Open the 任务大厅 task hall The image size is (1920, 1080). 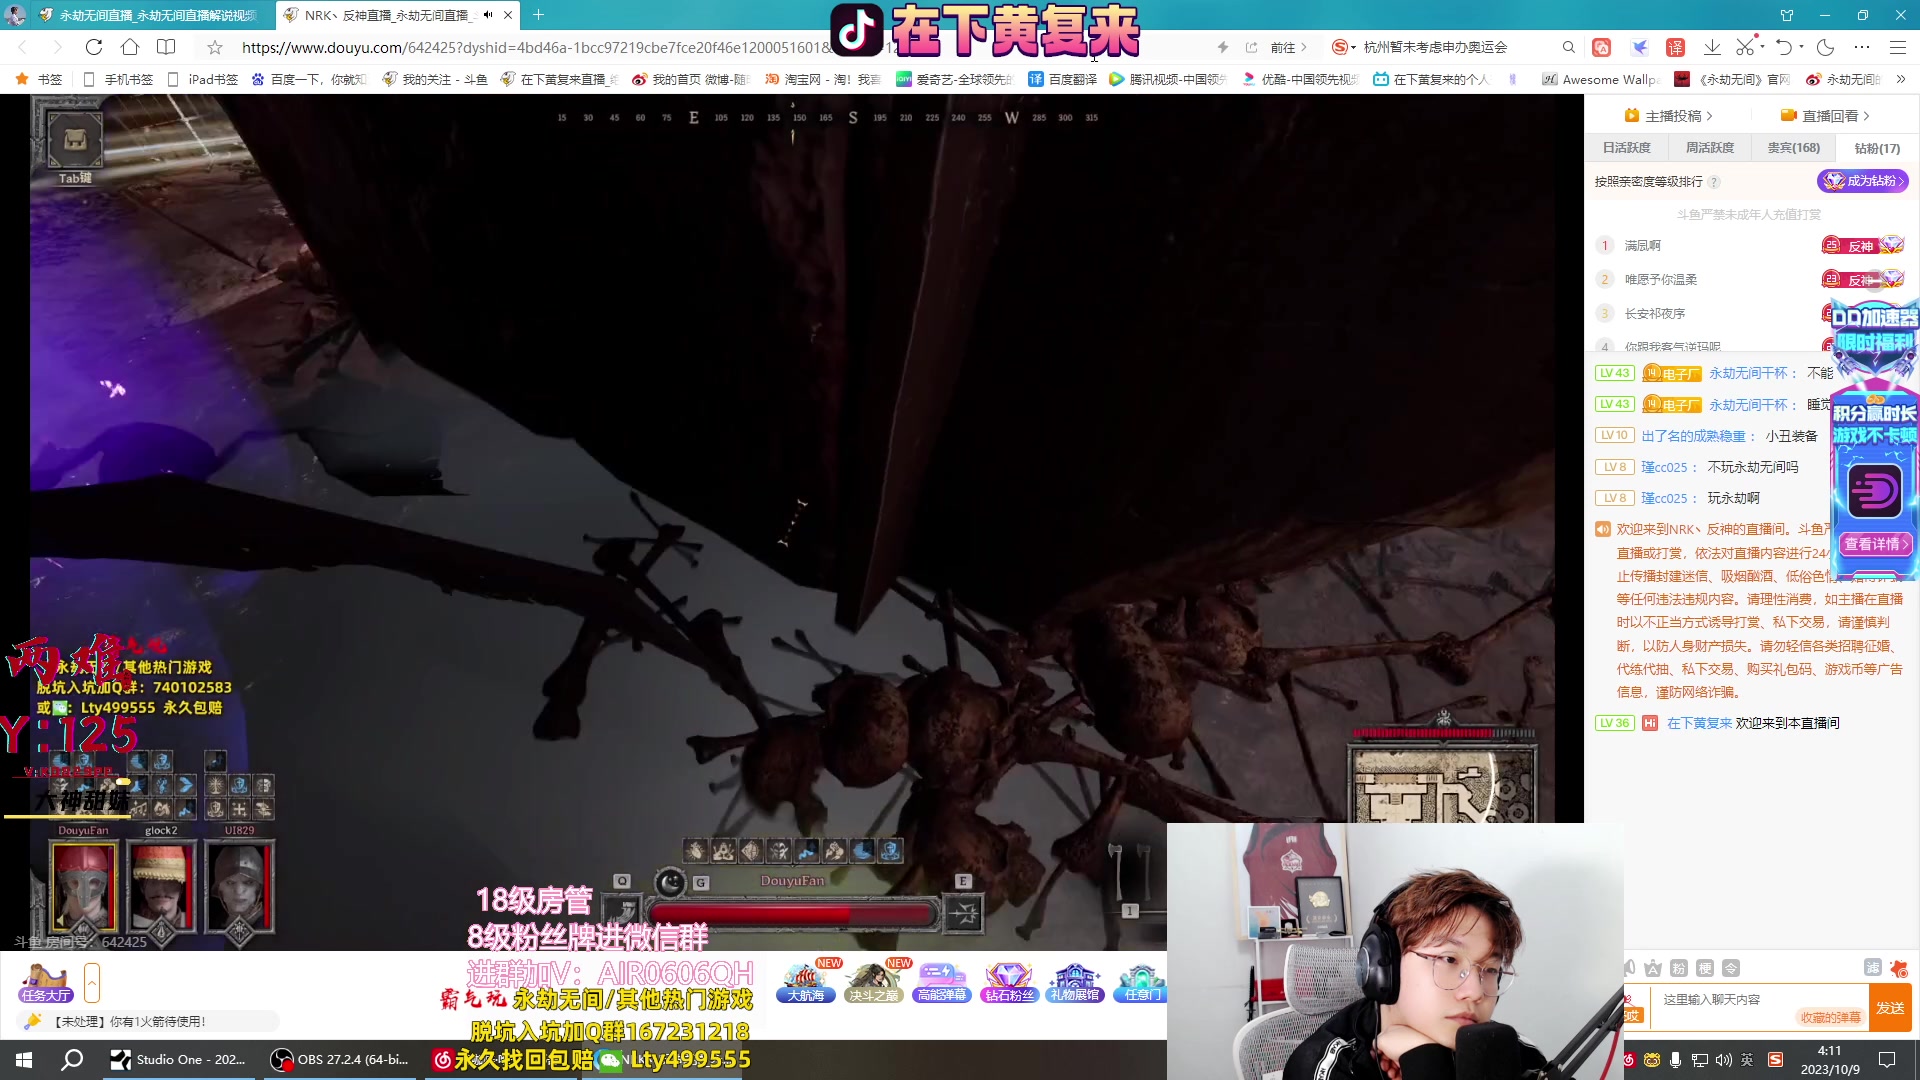coord(46,983)
